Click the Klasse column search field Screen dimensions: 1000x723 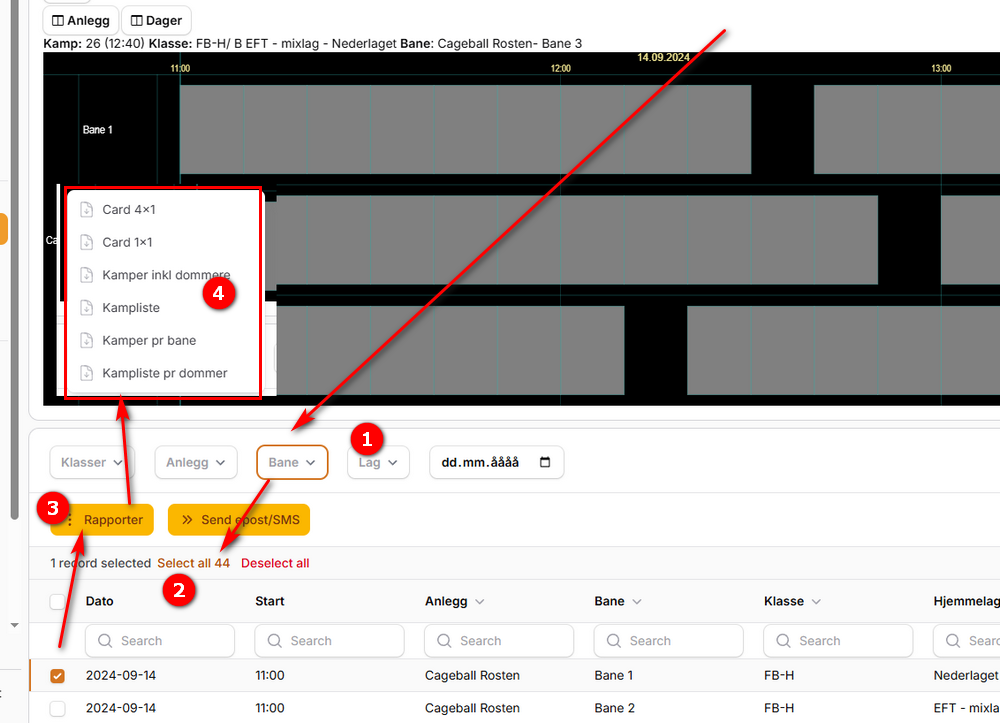[839, 641]
